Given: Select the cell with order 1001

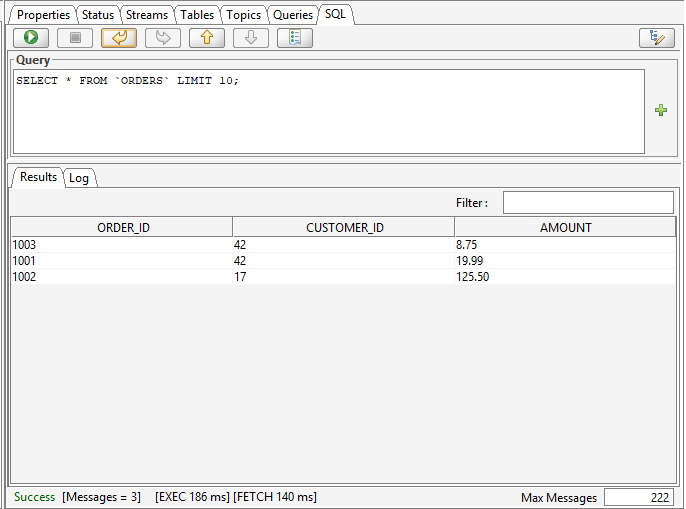Looking at the screenshot, I should (x=122, y=261).
